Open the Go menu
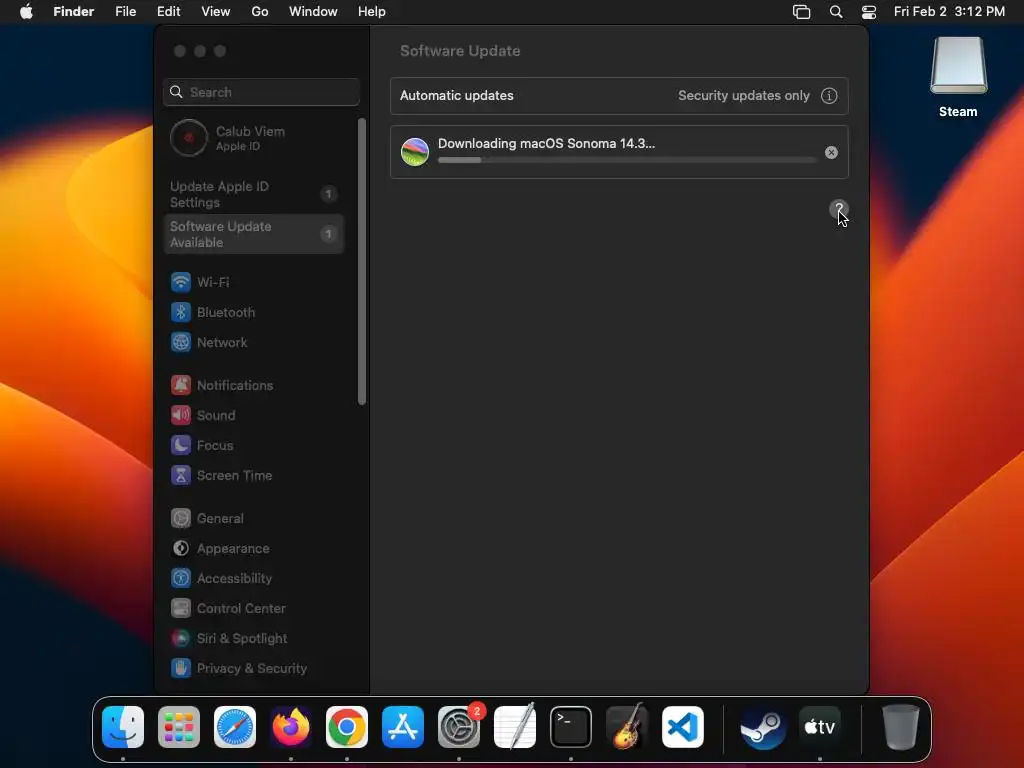 point(260,12)
